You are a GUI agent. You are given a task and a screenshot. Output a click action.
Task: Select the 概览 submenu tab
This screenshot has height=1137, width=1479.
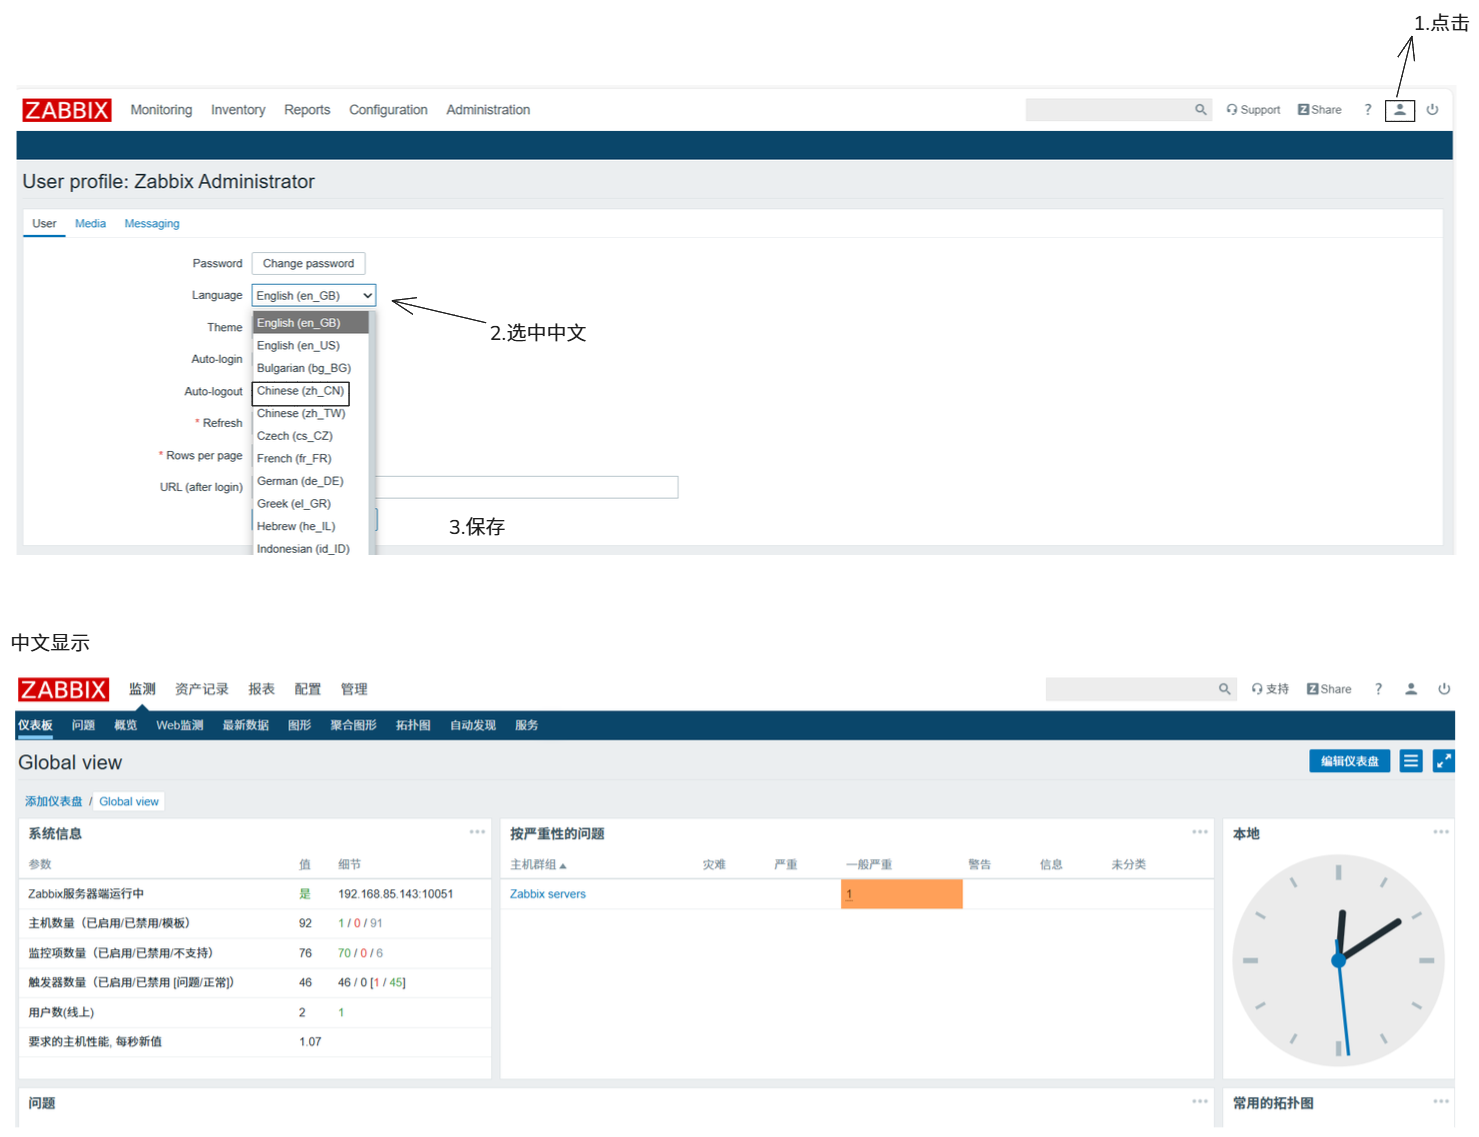coord(126,725)
